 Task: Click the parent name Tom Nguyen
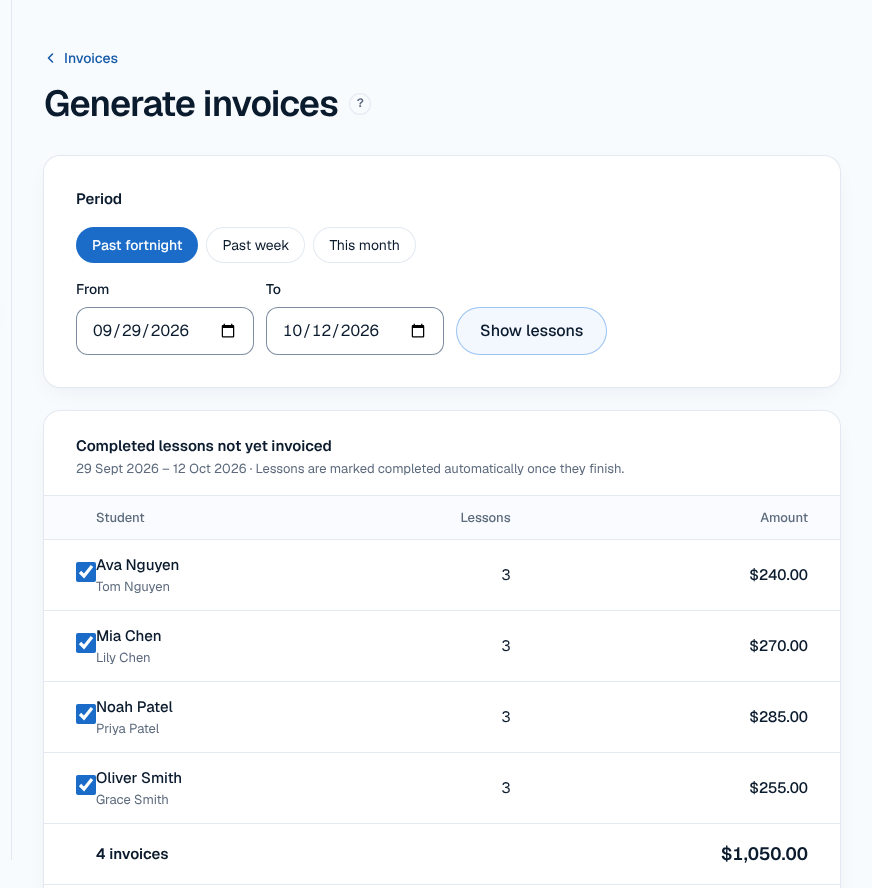pyautogui.click(x=133, y=587)
